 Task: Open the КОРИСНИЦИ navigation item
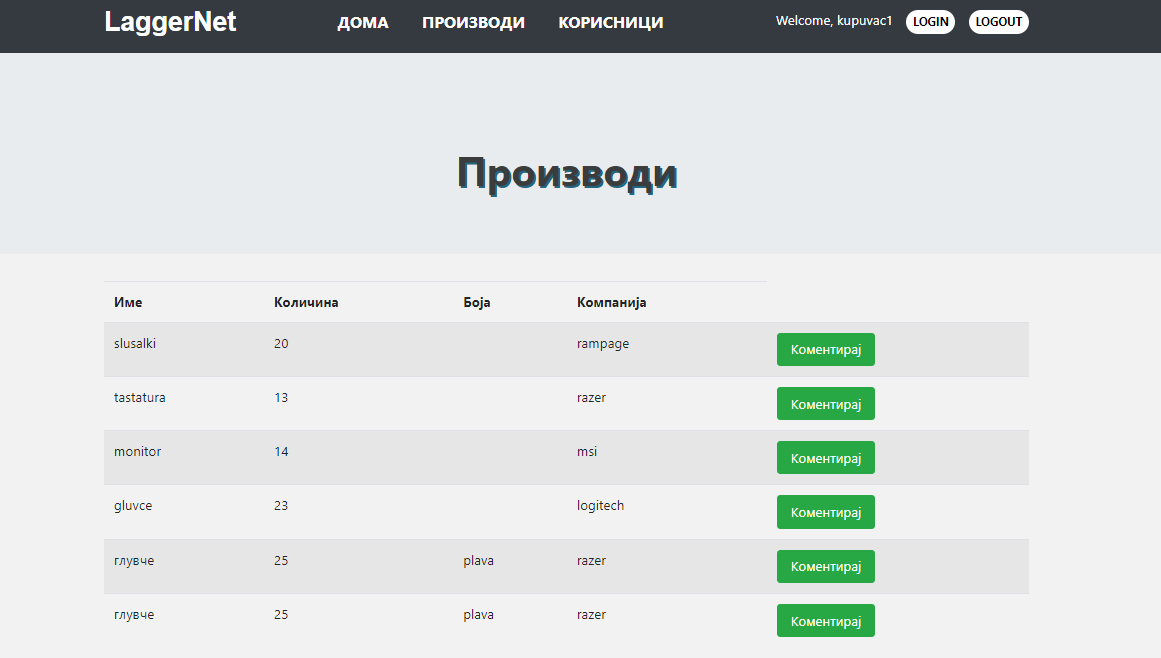tap(610, 23)
